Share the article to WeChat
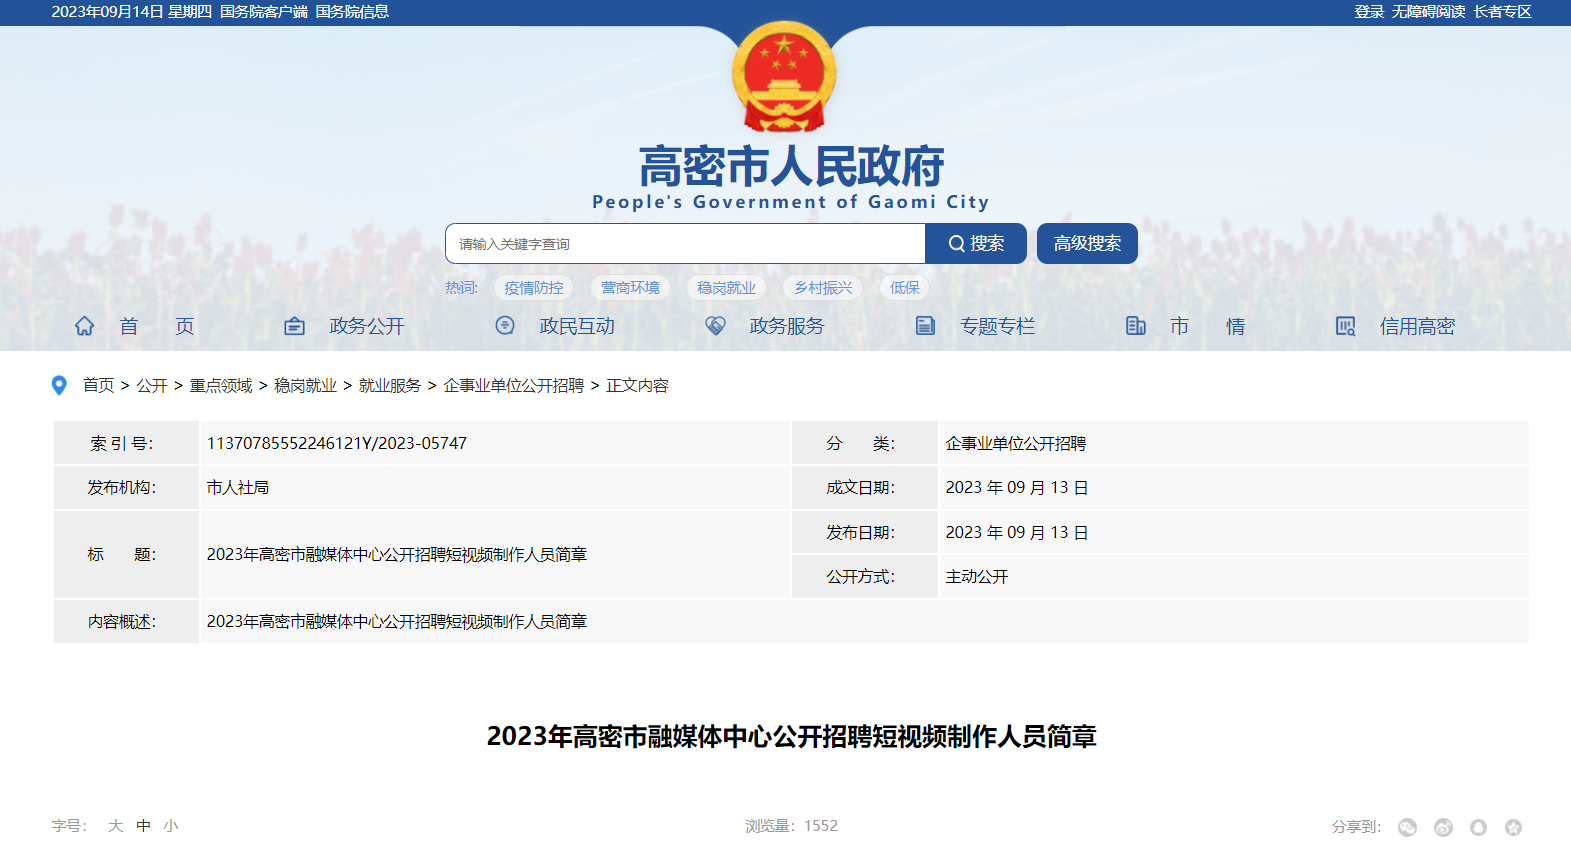Viewport: 1571px width, 863px height. [x=1408, y=827]
